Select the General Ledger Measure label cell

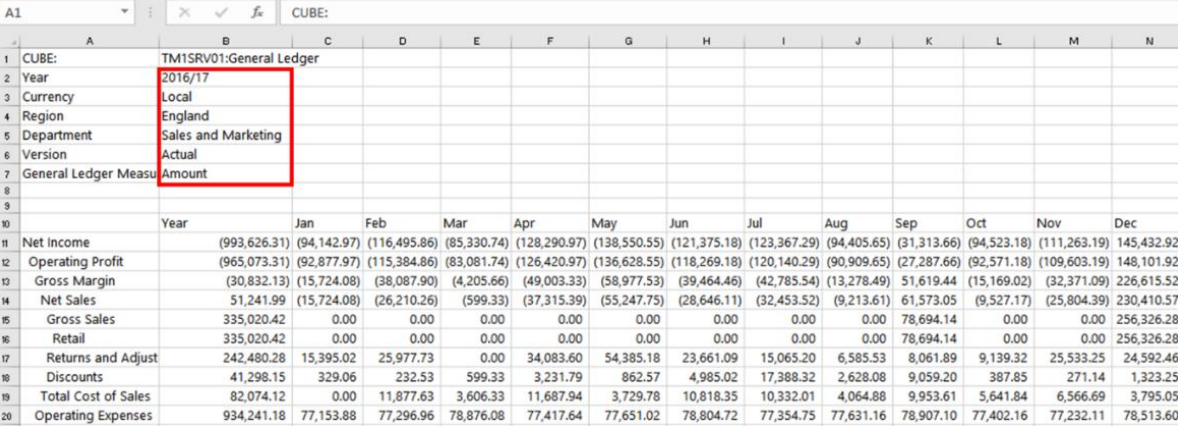coord(89,174)
